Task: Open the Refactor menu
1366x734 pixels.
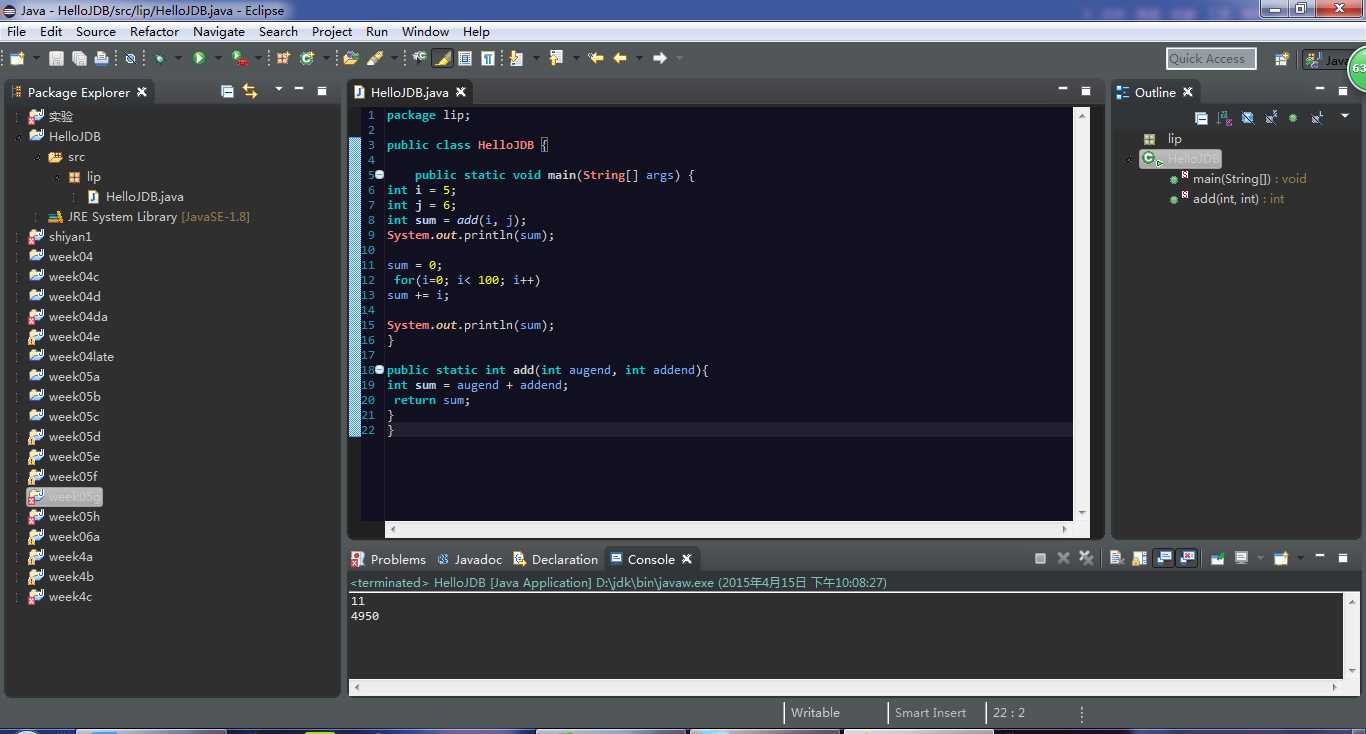Action: pos(155,31)
